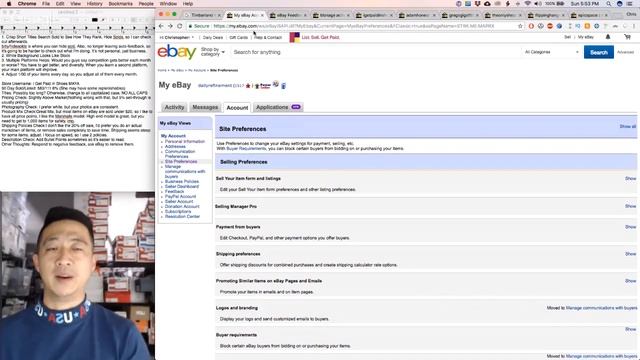
Task: Click the orange extension icon in Chrome toolbar
Action: pos(587,26)
